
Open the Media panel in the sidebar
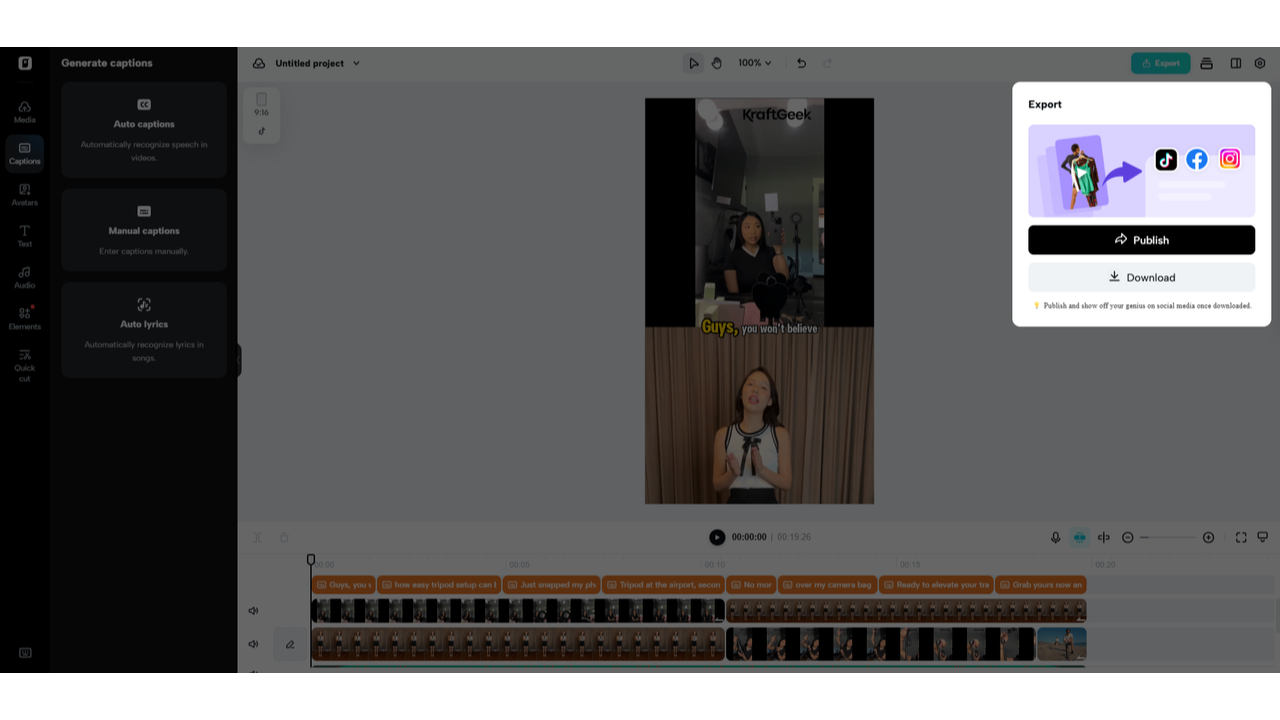pos(24,108)
